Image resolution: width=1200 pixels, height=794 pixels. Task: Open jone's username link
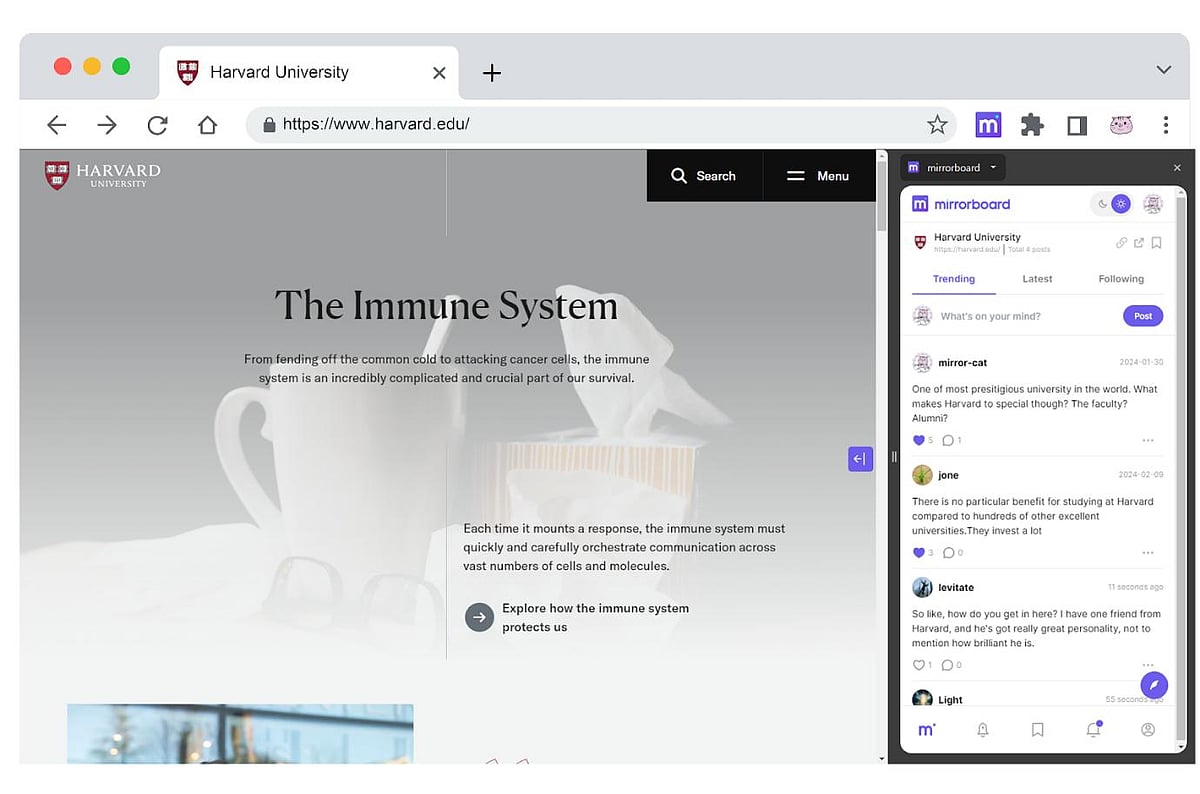[948, 475]
